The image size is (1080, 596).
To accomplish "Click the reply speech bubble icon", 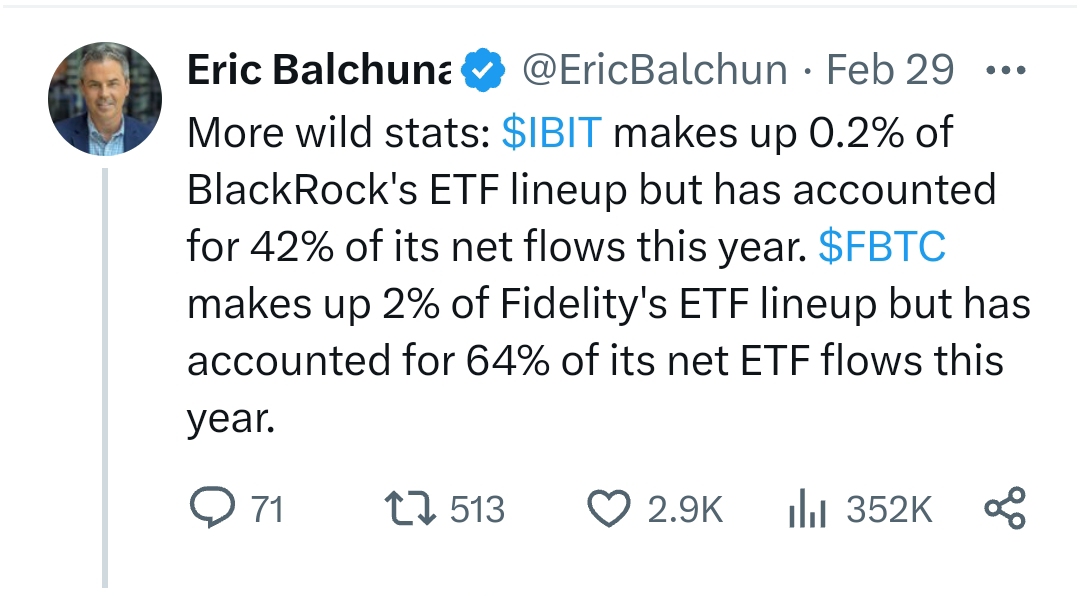I will (x=211, y=509).
